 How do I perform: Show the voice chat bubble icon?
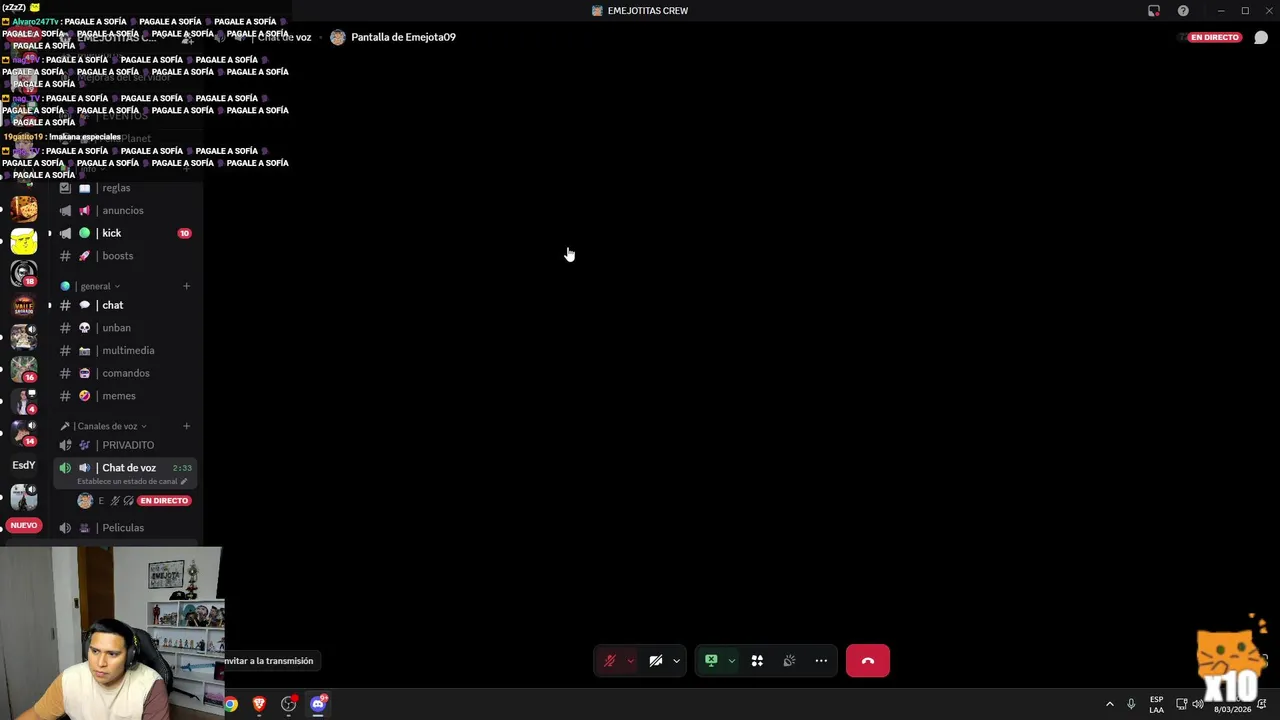click(x=1261, y=37)
